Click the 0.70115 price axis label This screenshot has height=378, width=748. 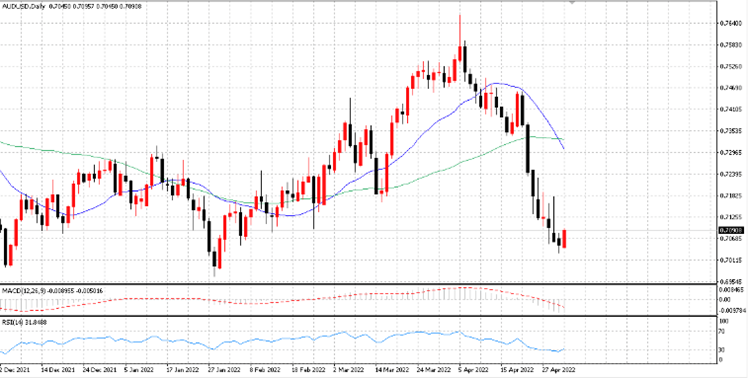(x=730, y=260)
